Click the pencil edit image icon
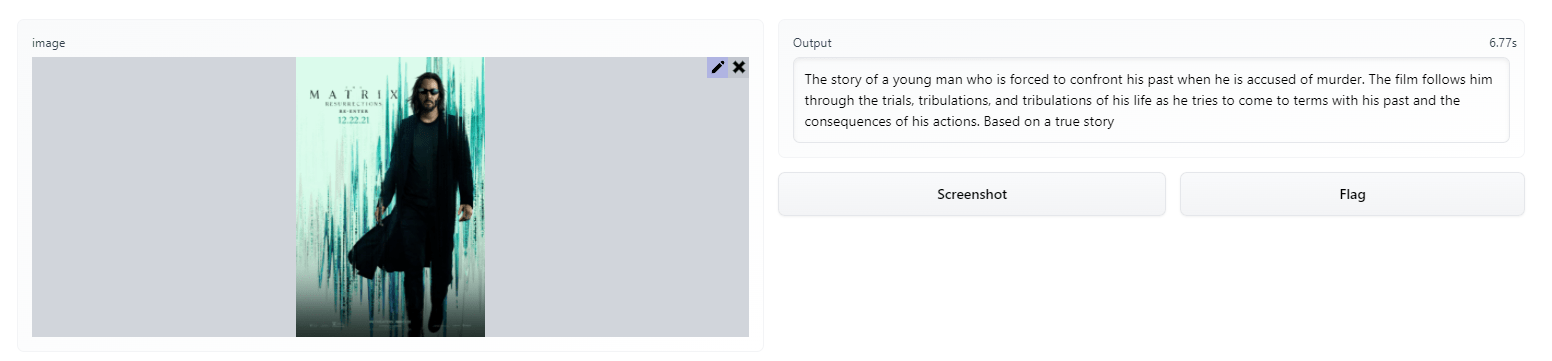This screenshot has height=361, width=1552. pos(718,67)
